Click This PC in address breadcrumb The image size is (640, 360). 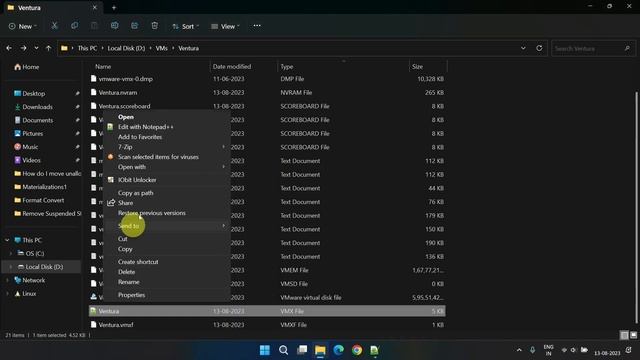pos(87,48)
